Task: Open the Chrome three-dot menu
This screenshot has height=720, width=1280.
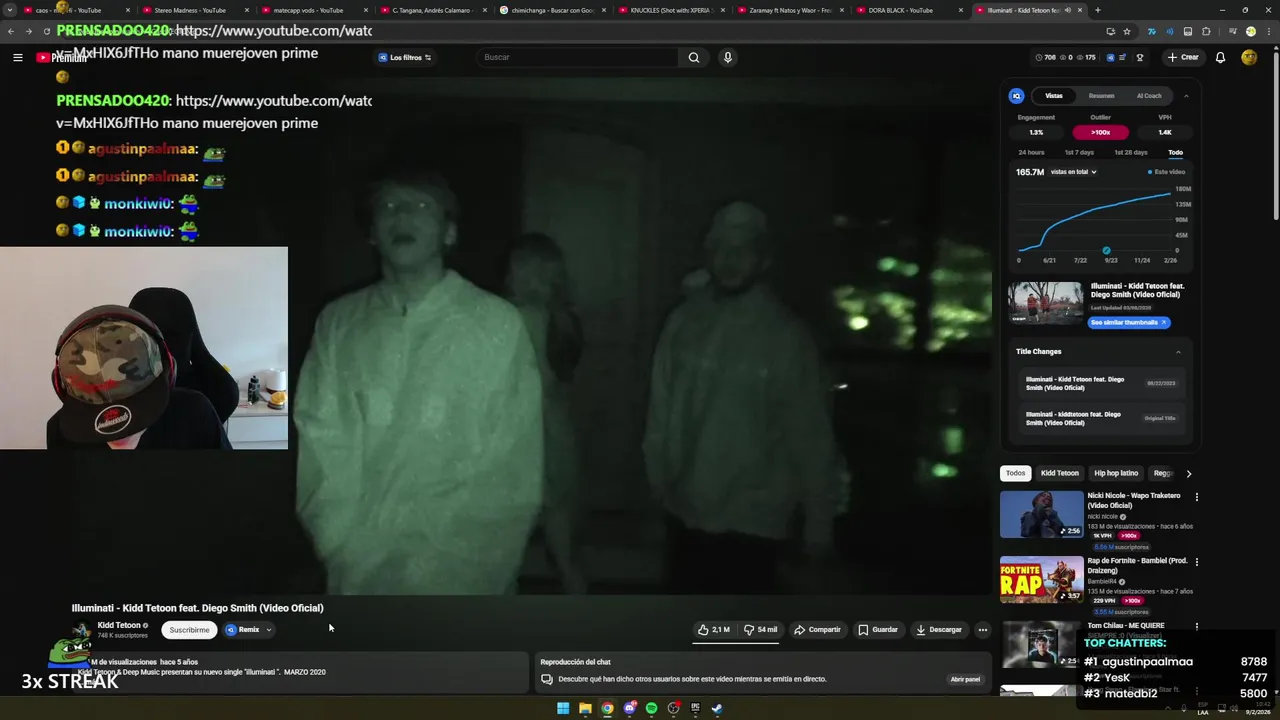Action: [x=1267, y=31]
